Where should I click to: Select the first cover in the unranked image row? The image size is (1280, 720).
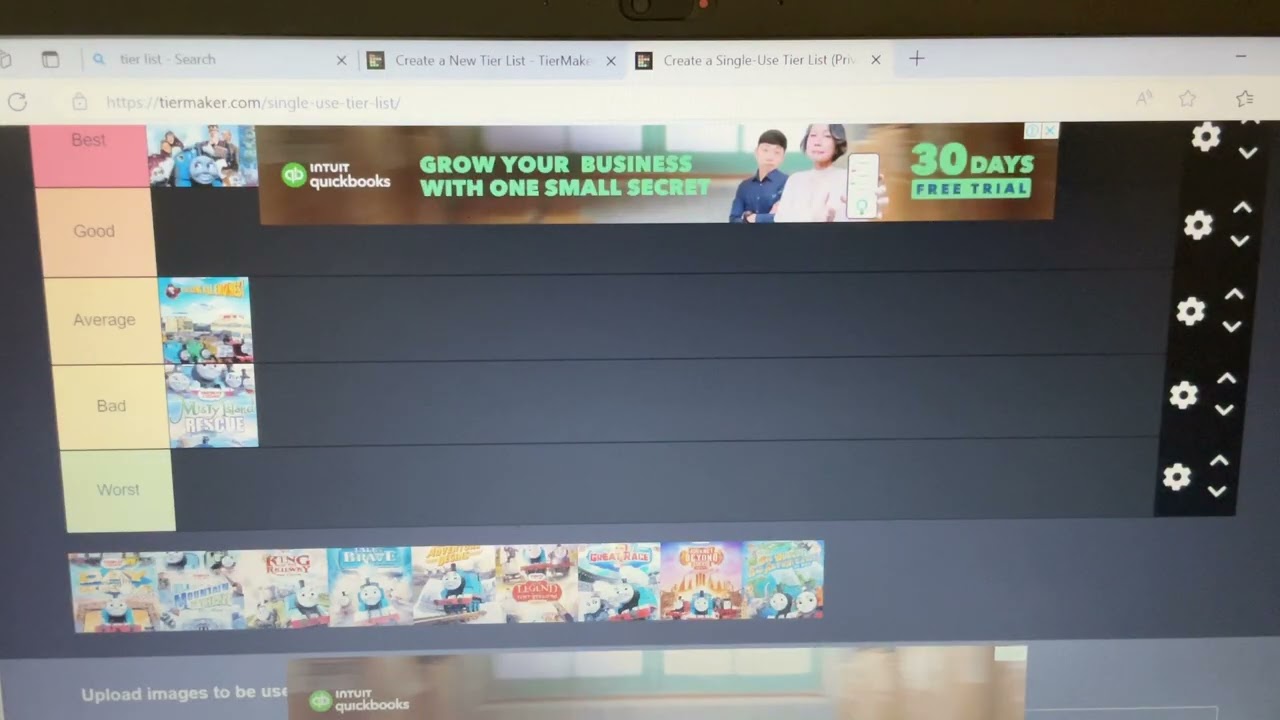click(x=113, y=592)
